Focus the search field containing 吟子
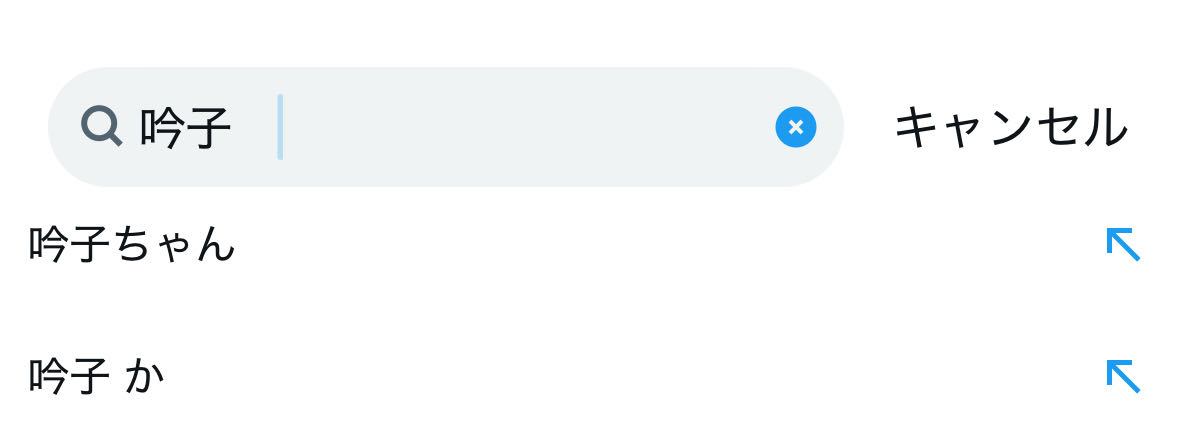Image resolution: width=1179 pixels, height=441 pixels. click(x=500, y=127)
